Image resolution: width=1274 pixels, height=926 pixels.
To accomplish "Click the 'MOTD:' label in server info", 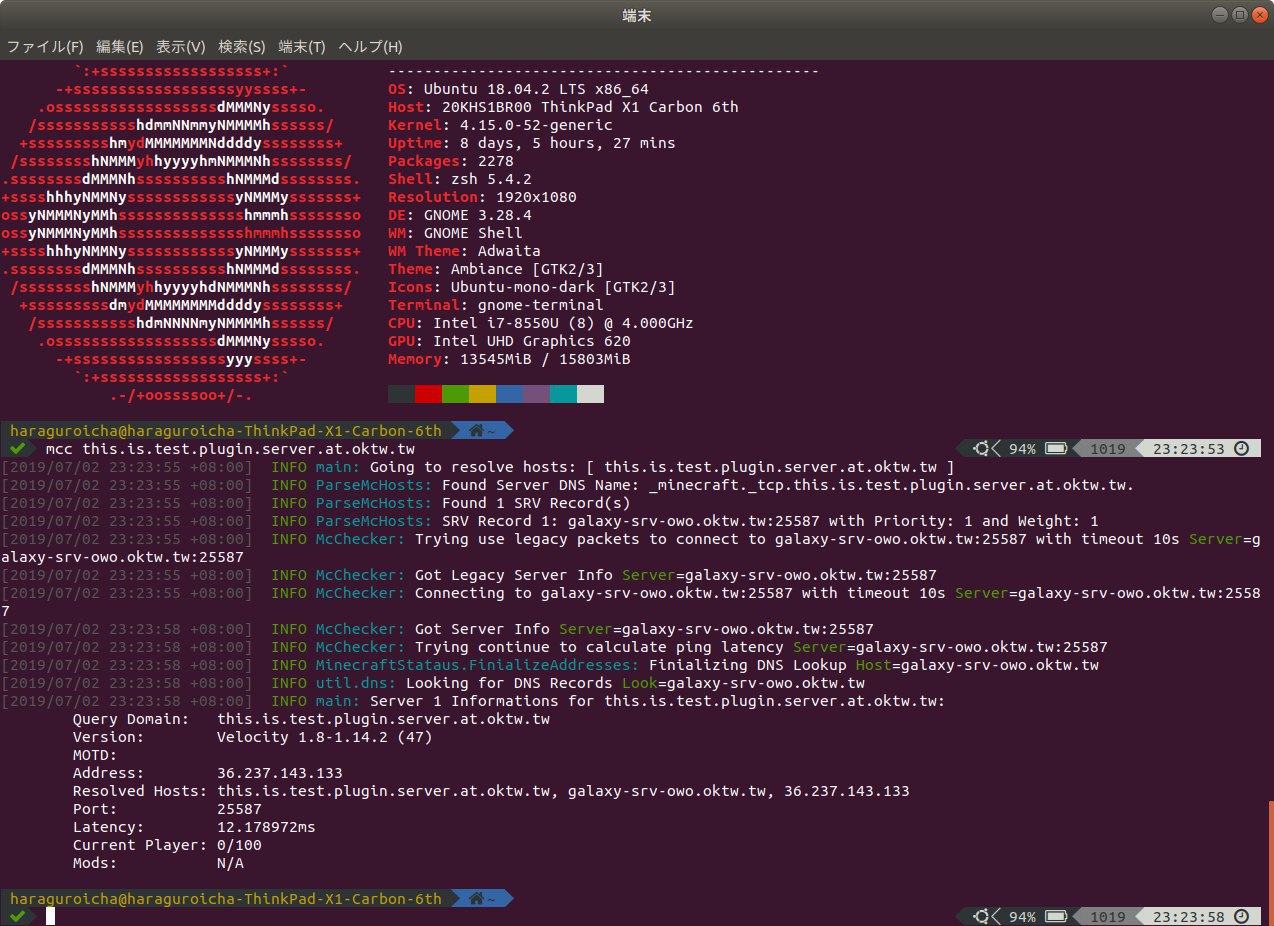I will point(95,755).
